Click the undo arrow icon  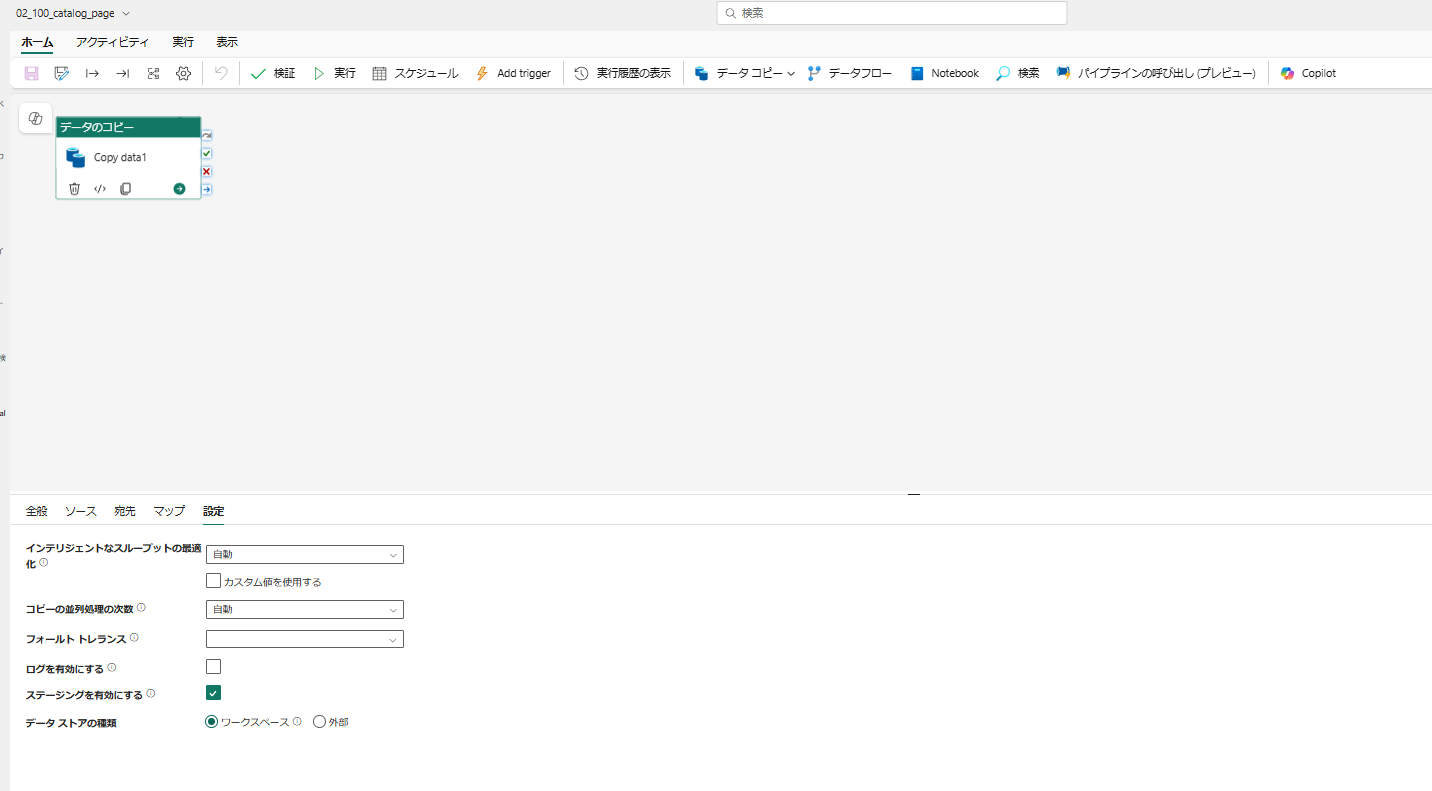221,73
